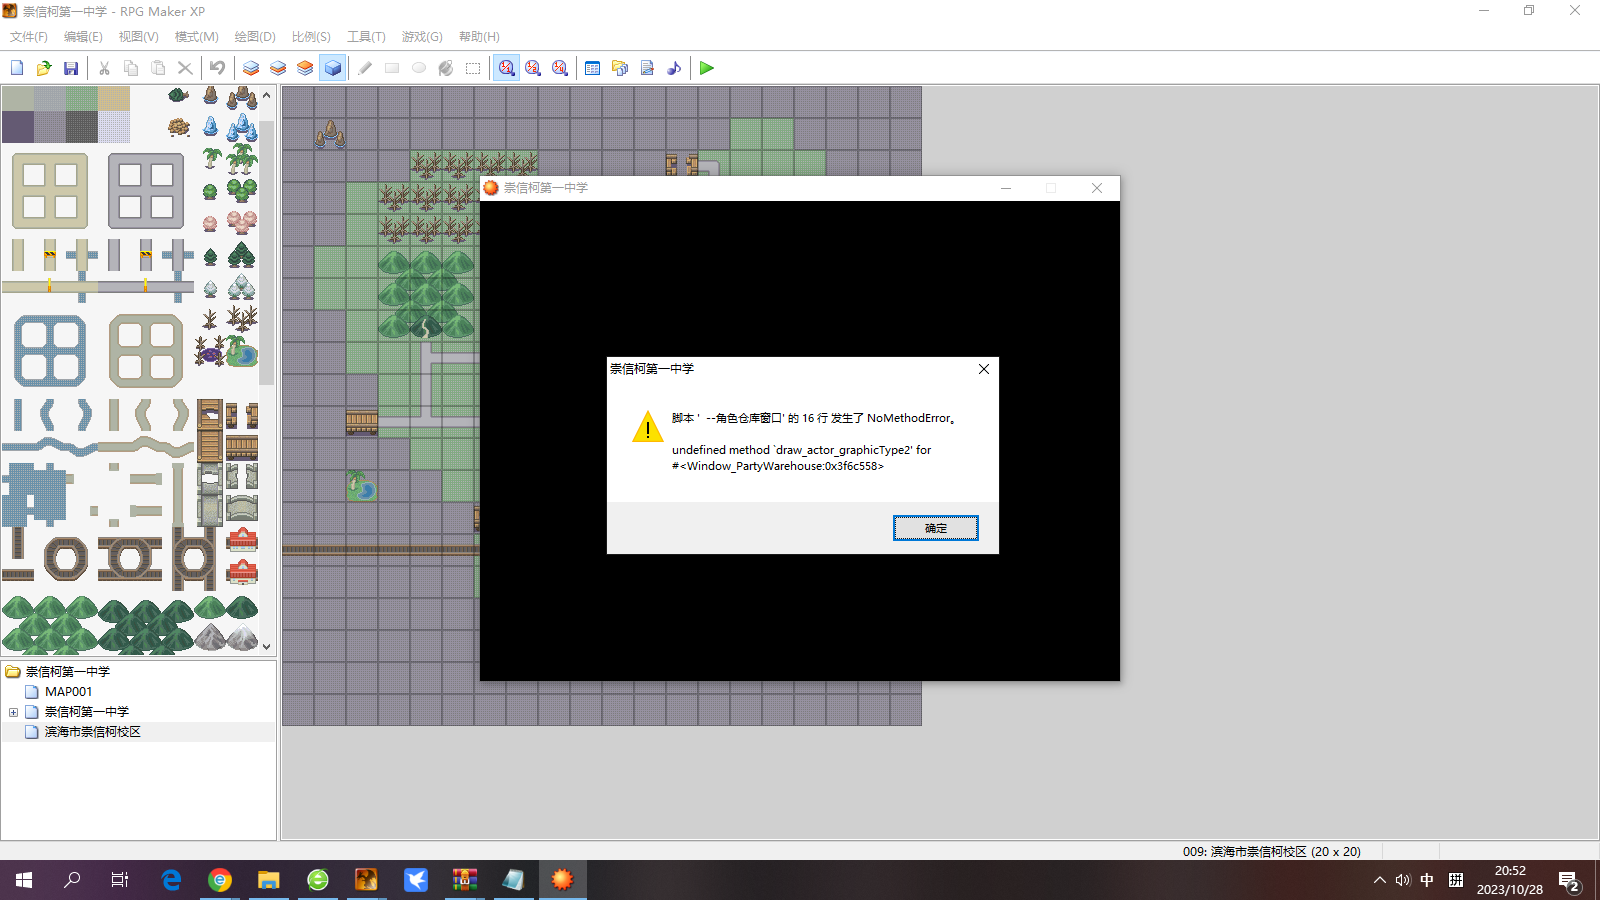Open the 绘图(D) menu
This screenshot has height=900, width=1600.
coord(255,37)
